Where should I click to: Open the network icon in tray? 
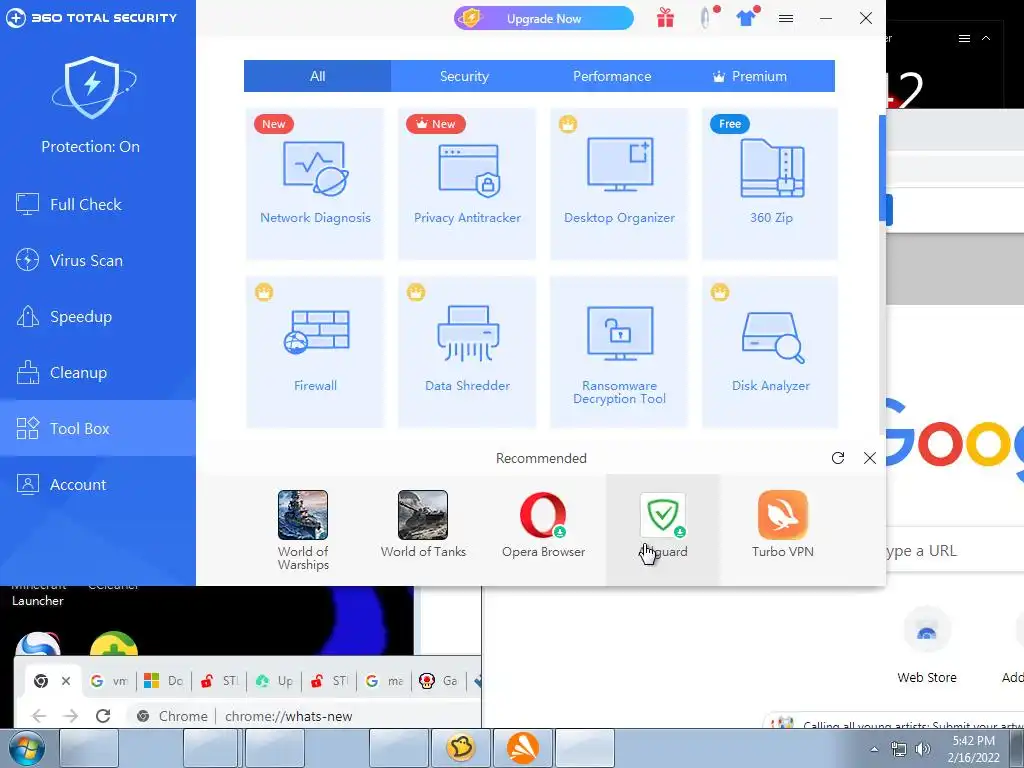click(899, 749)
